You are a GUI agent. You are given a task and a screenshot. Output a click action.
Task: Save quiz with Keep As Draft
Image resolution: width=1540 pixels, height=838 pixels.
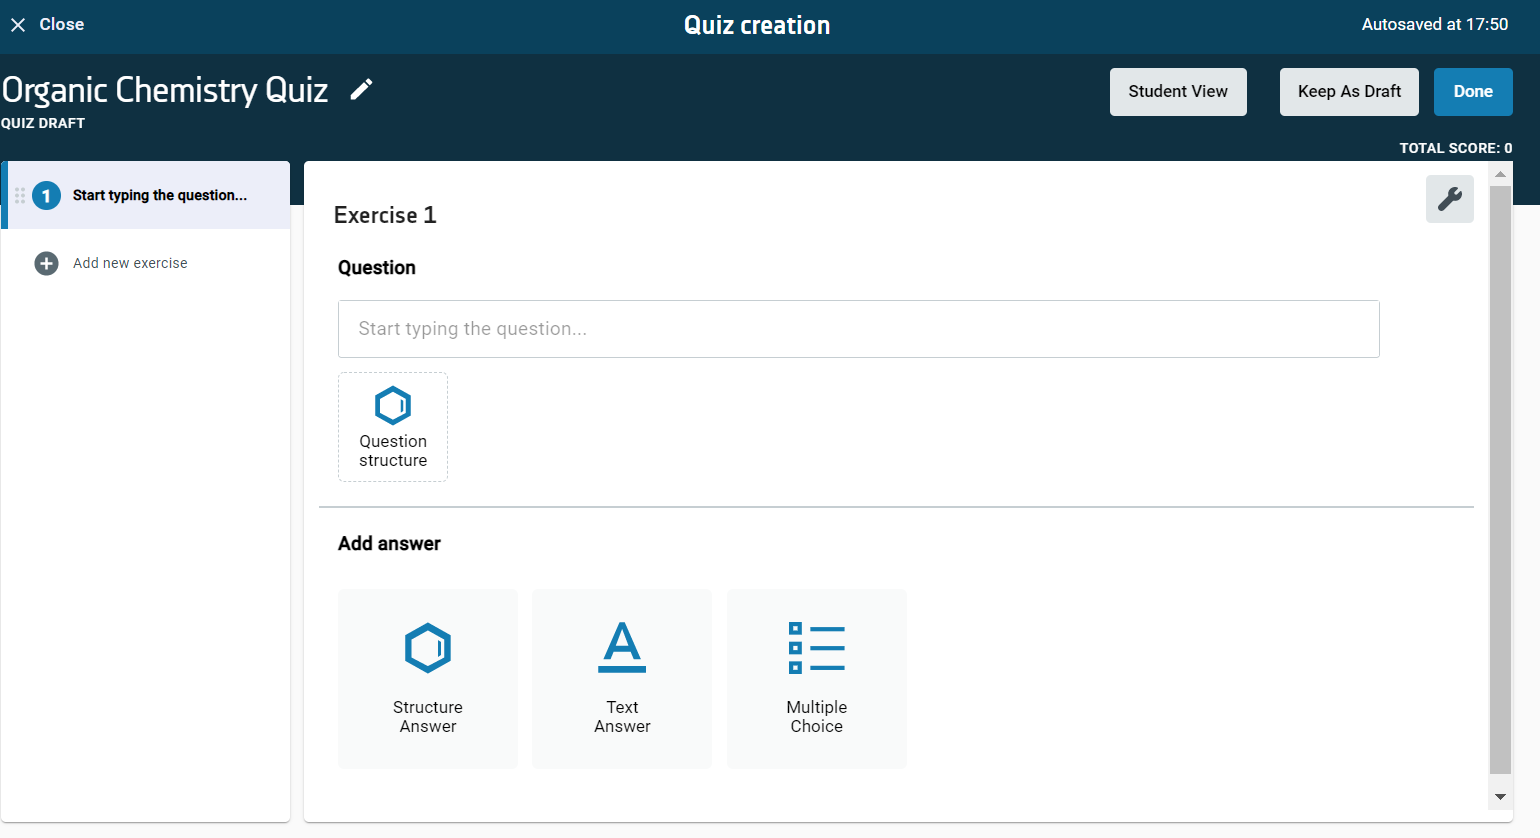tap(1349, 91)
